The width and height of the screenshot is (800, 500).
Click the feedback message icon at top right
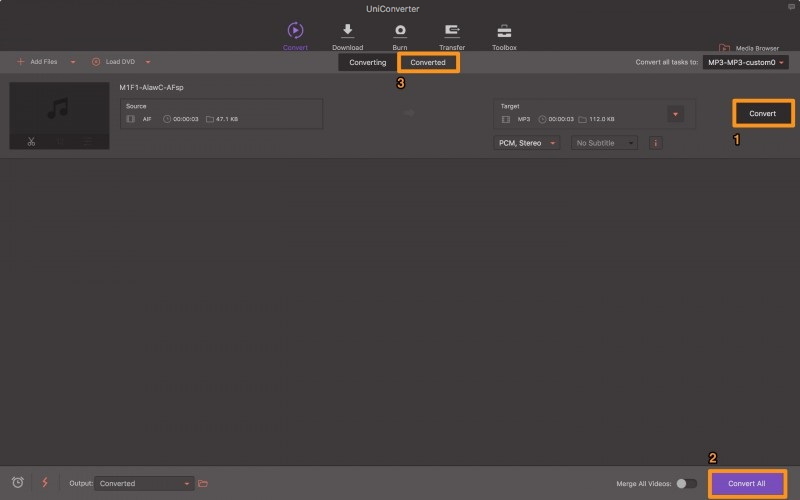point(791,7)
